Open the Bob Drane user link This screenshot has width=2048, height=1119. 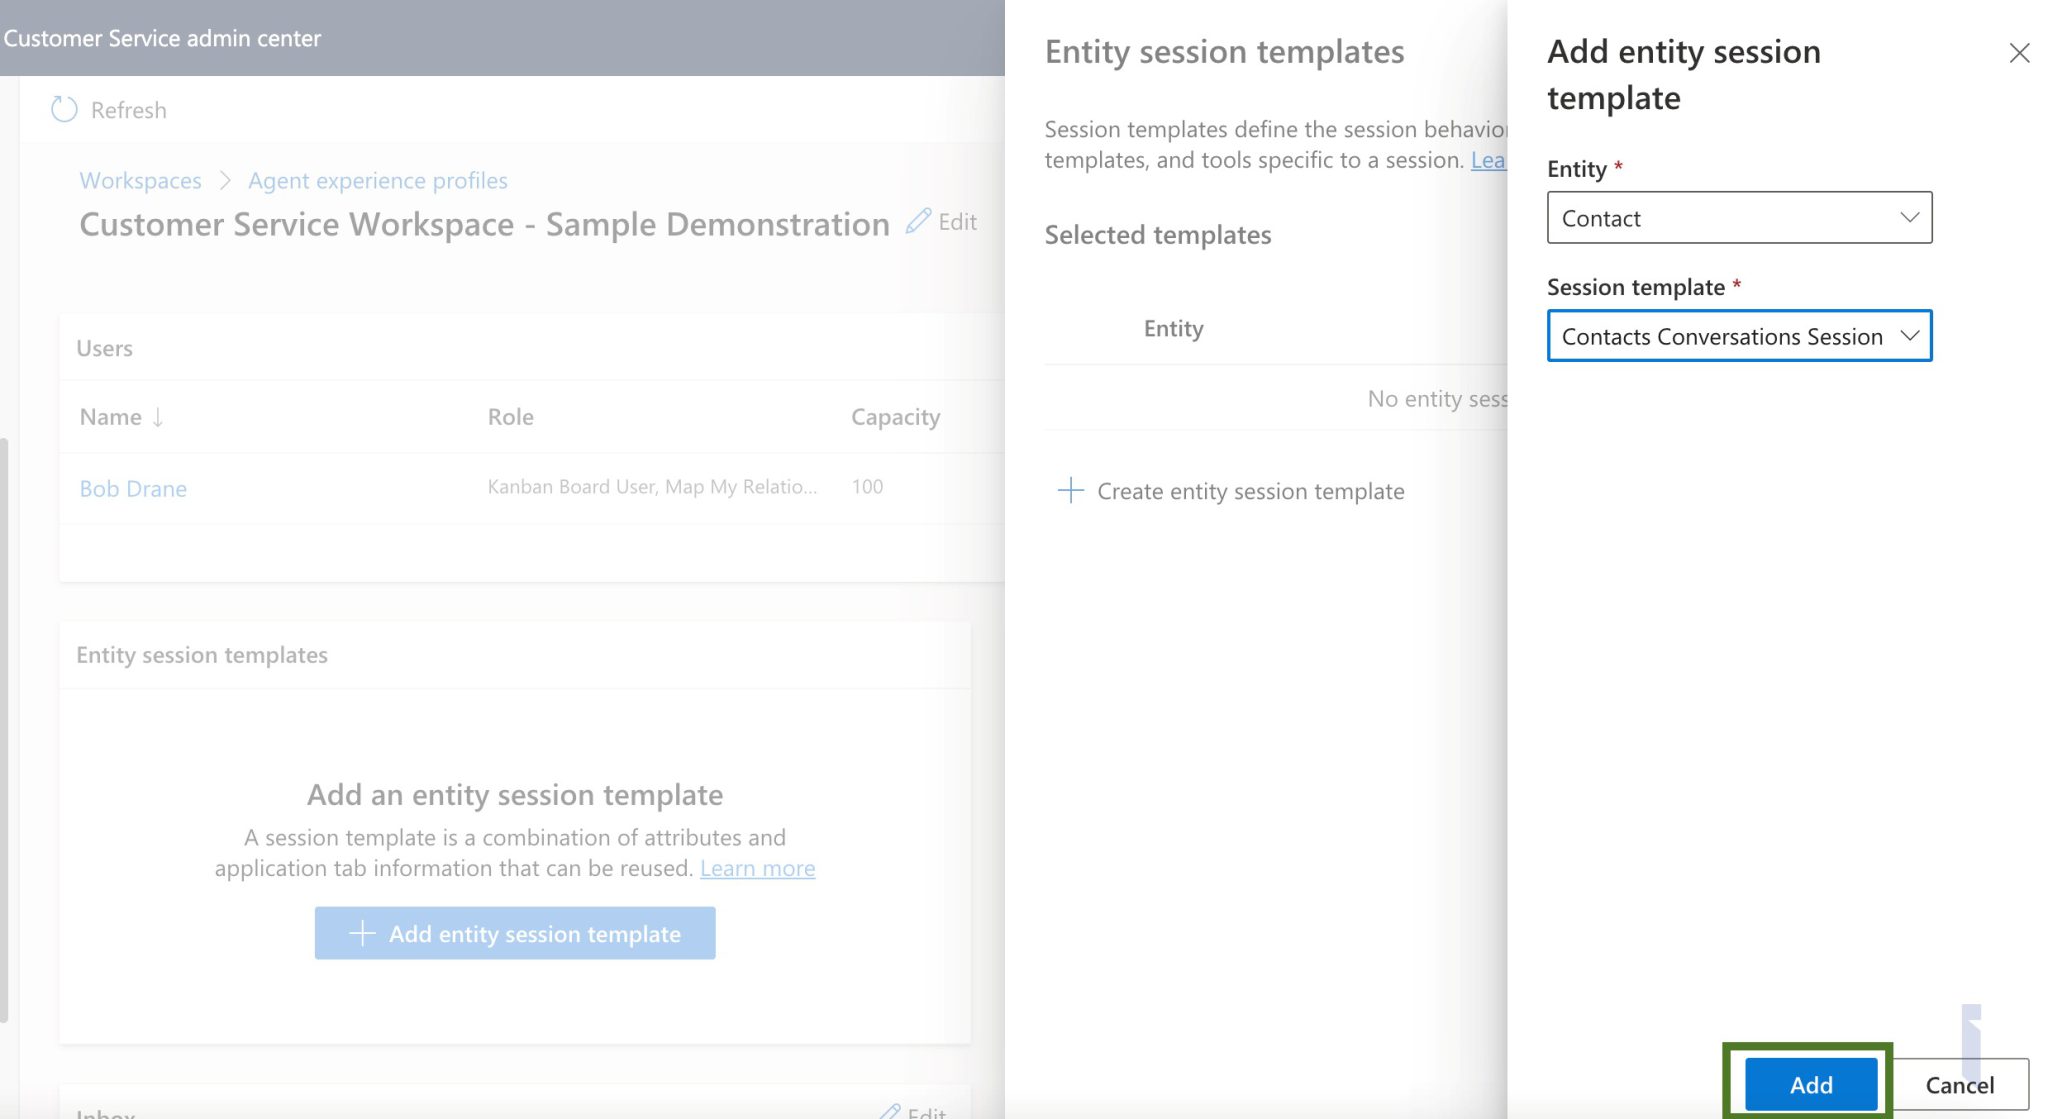pyautogui.click(x=133, y=488)
